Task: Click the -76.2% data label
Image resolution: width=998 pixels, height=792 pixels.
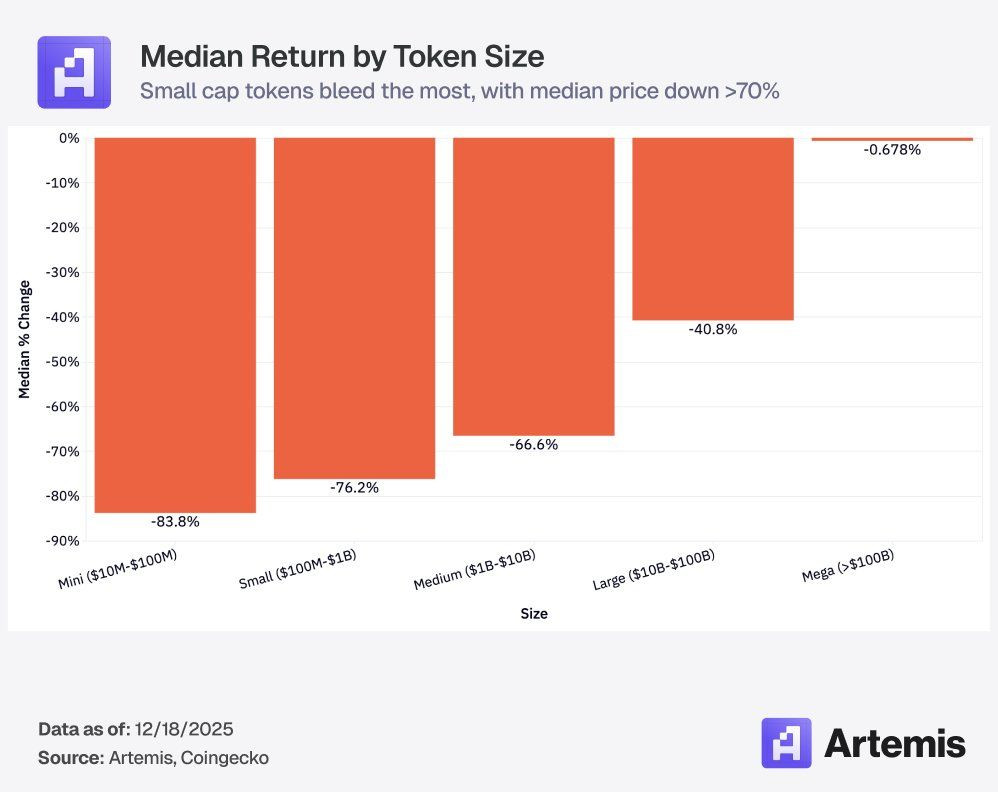Action: tap(355, 488)
